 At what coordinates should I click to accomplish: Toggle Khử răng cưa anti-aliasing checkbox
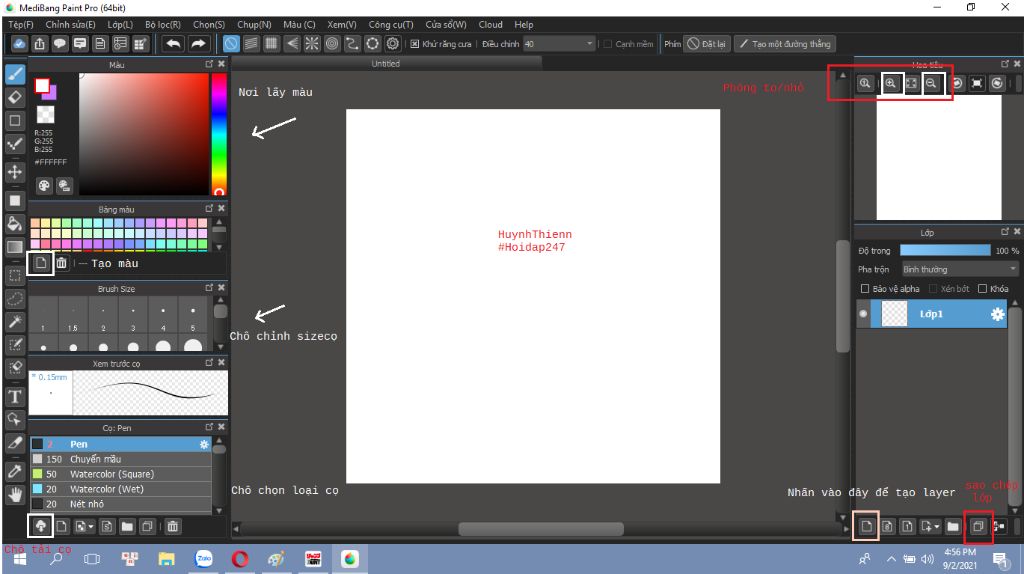pyautogui.click(x=415, y=44)
